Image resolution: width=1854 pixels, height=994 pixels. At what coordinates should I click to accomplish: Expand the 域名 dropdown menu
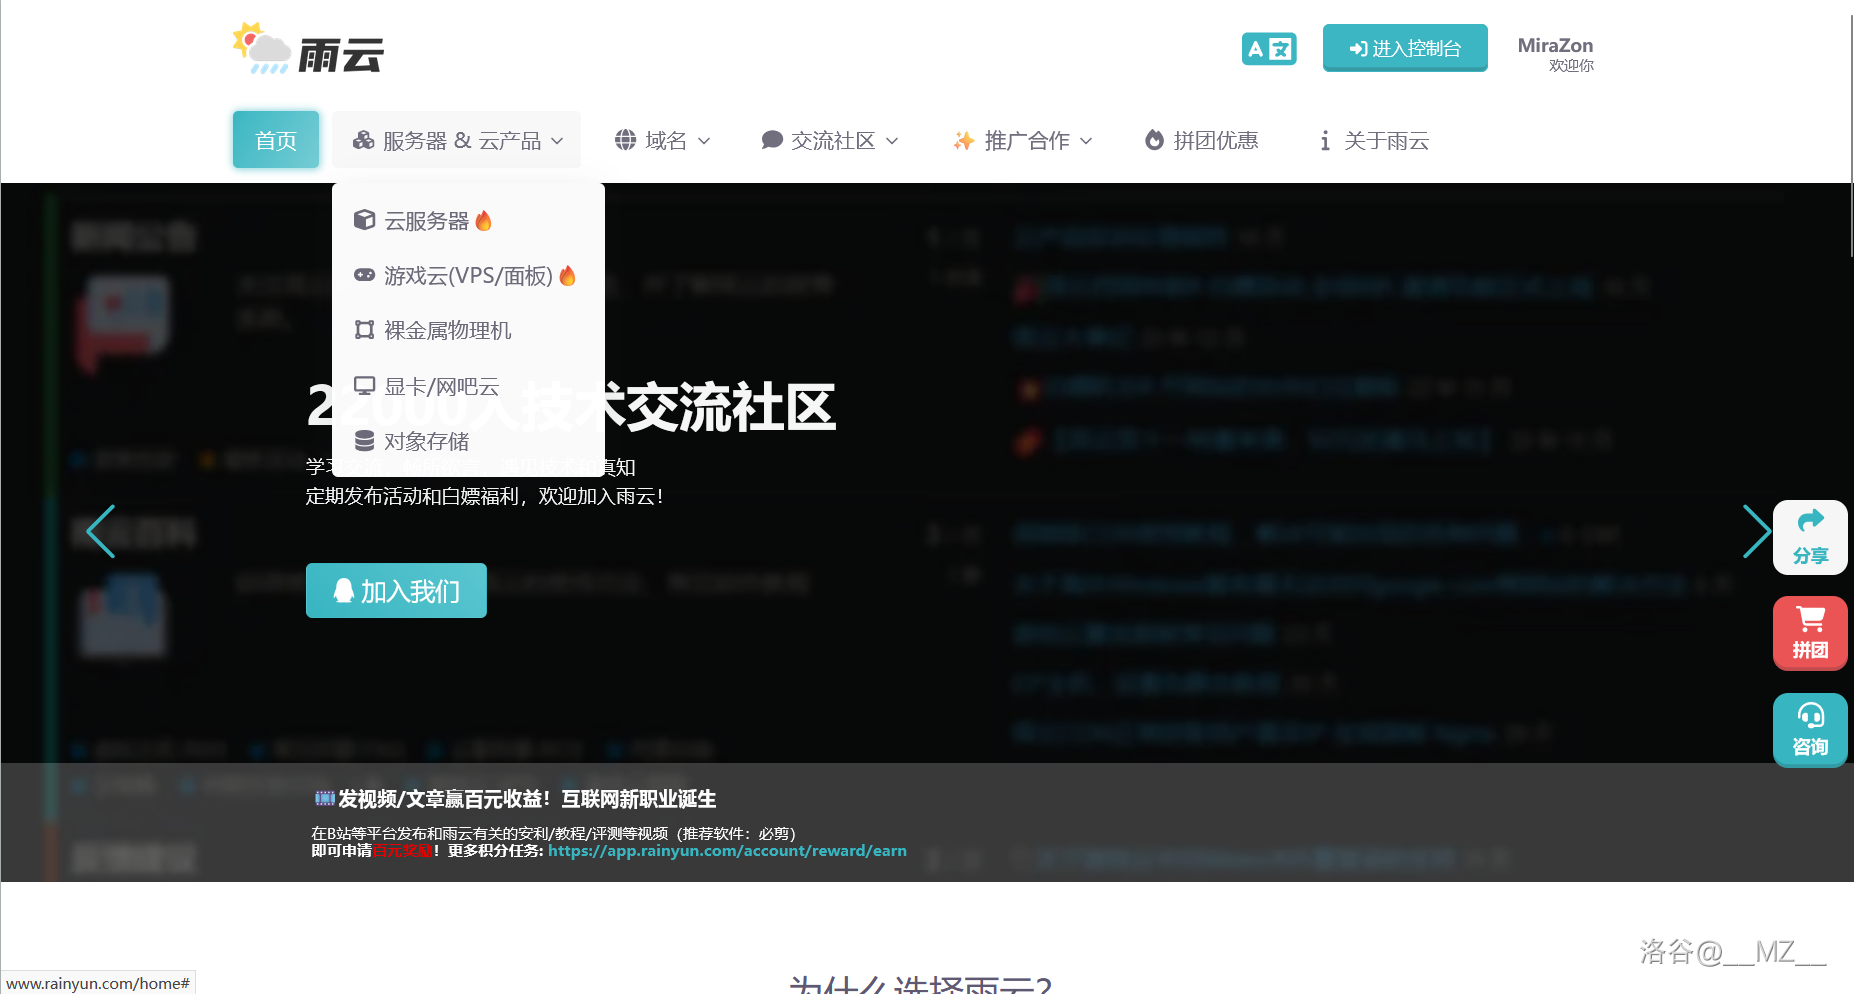click(662, 141)
